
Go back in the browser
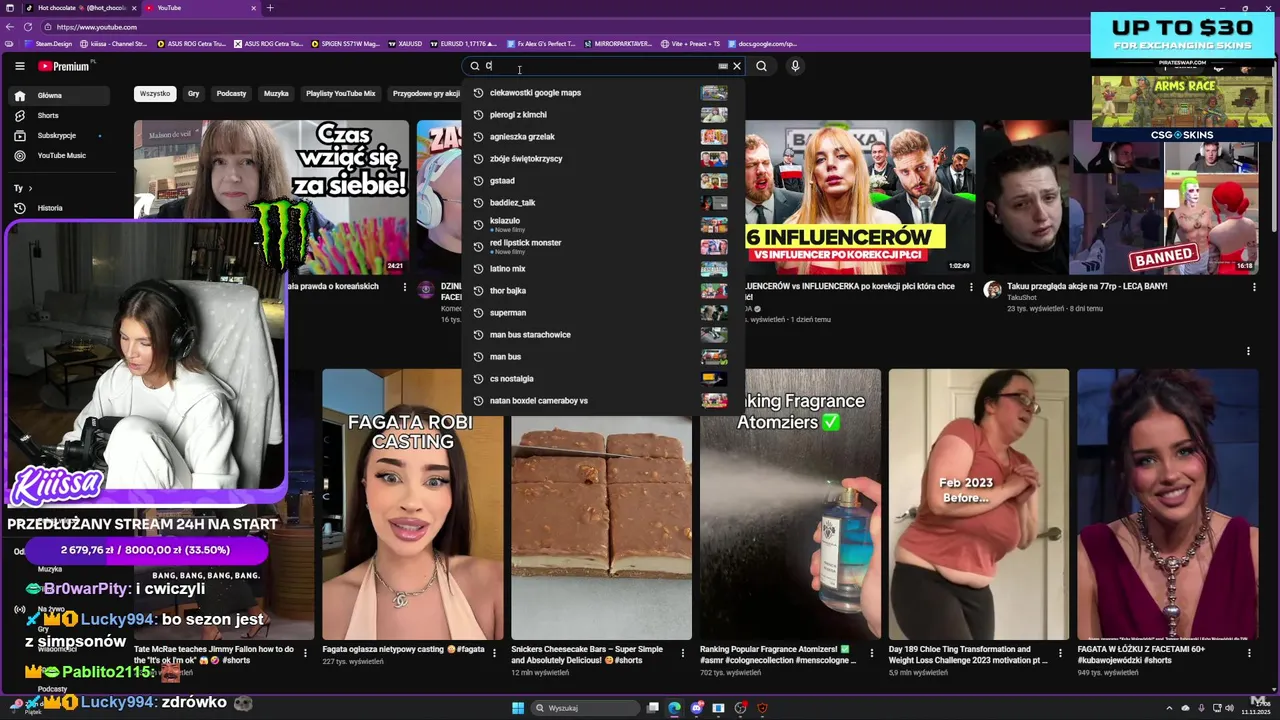click(9, 27)
